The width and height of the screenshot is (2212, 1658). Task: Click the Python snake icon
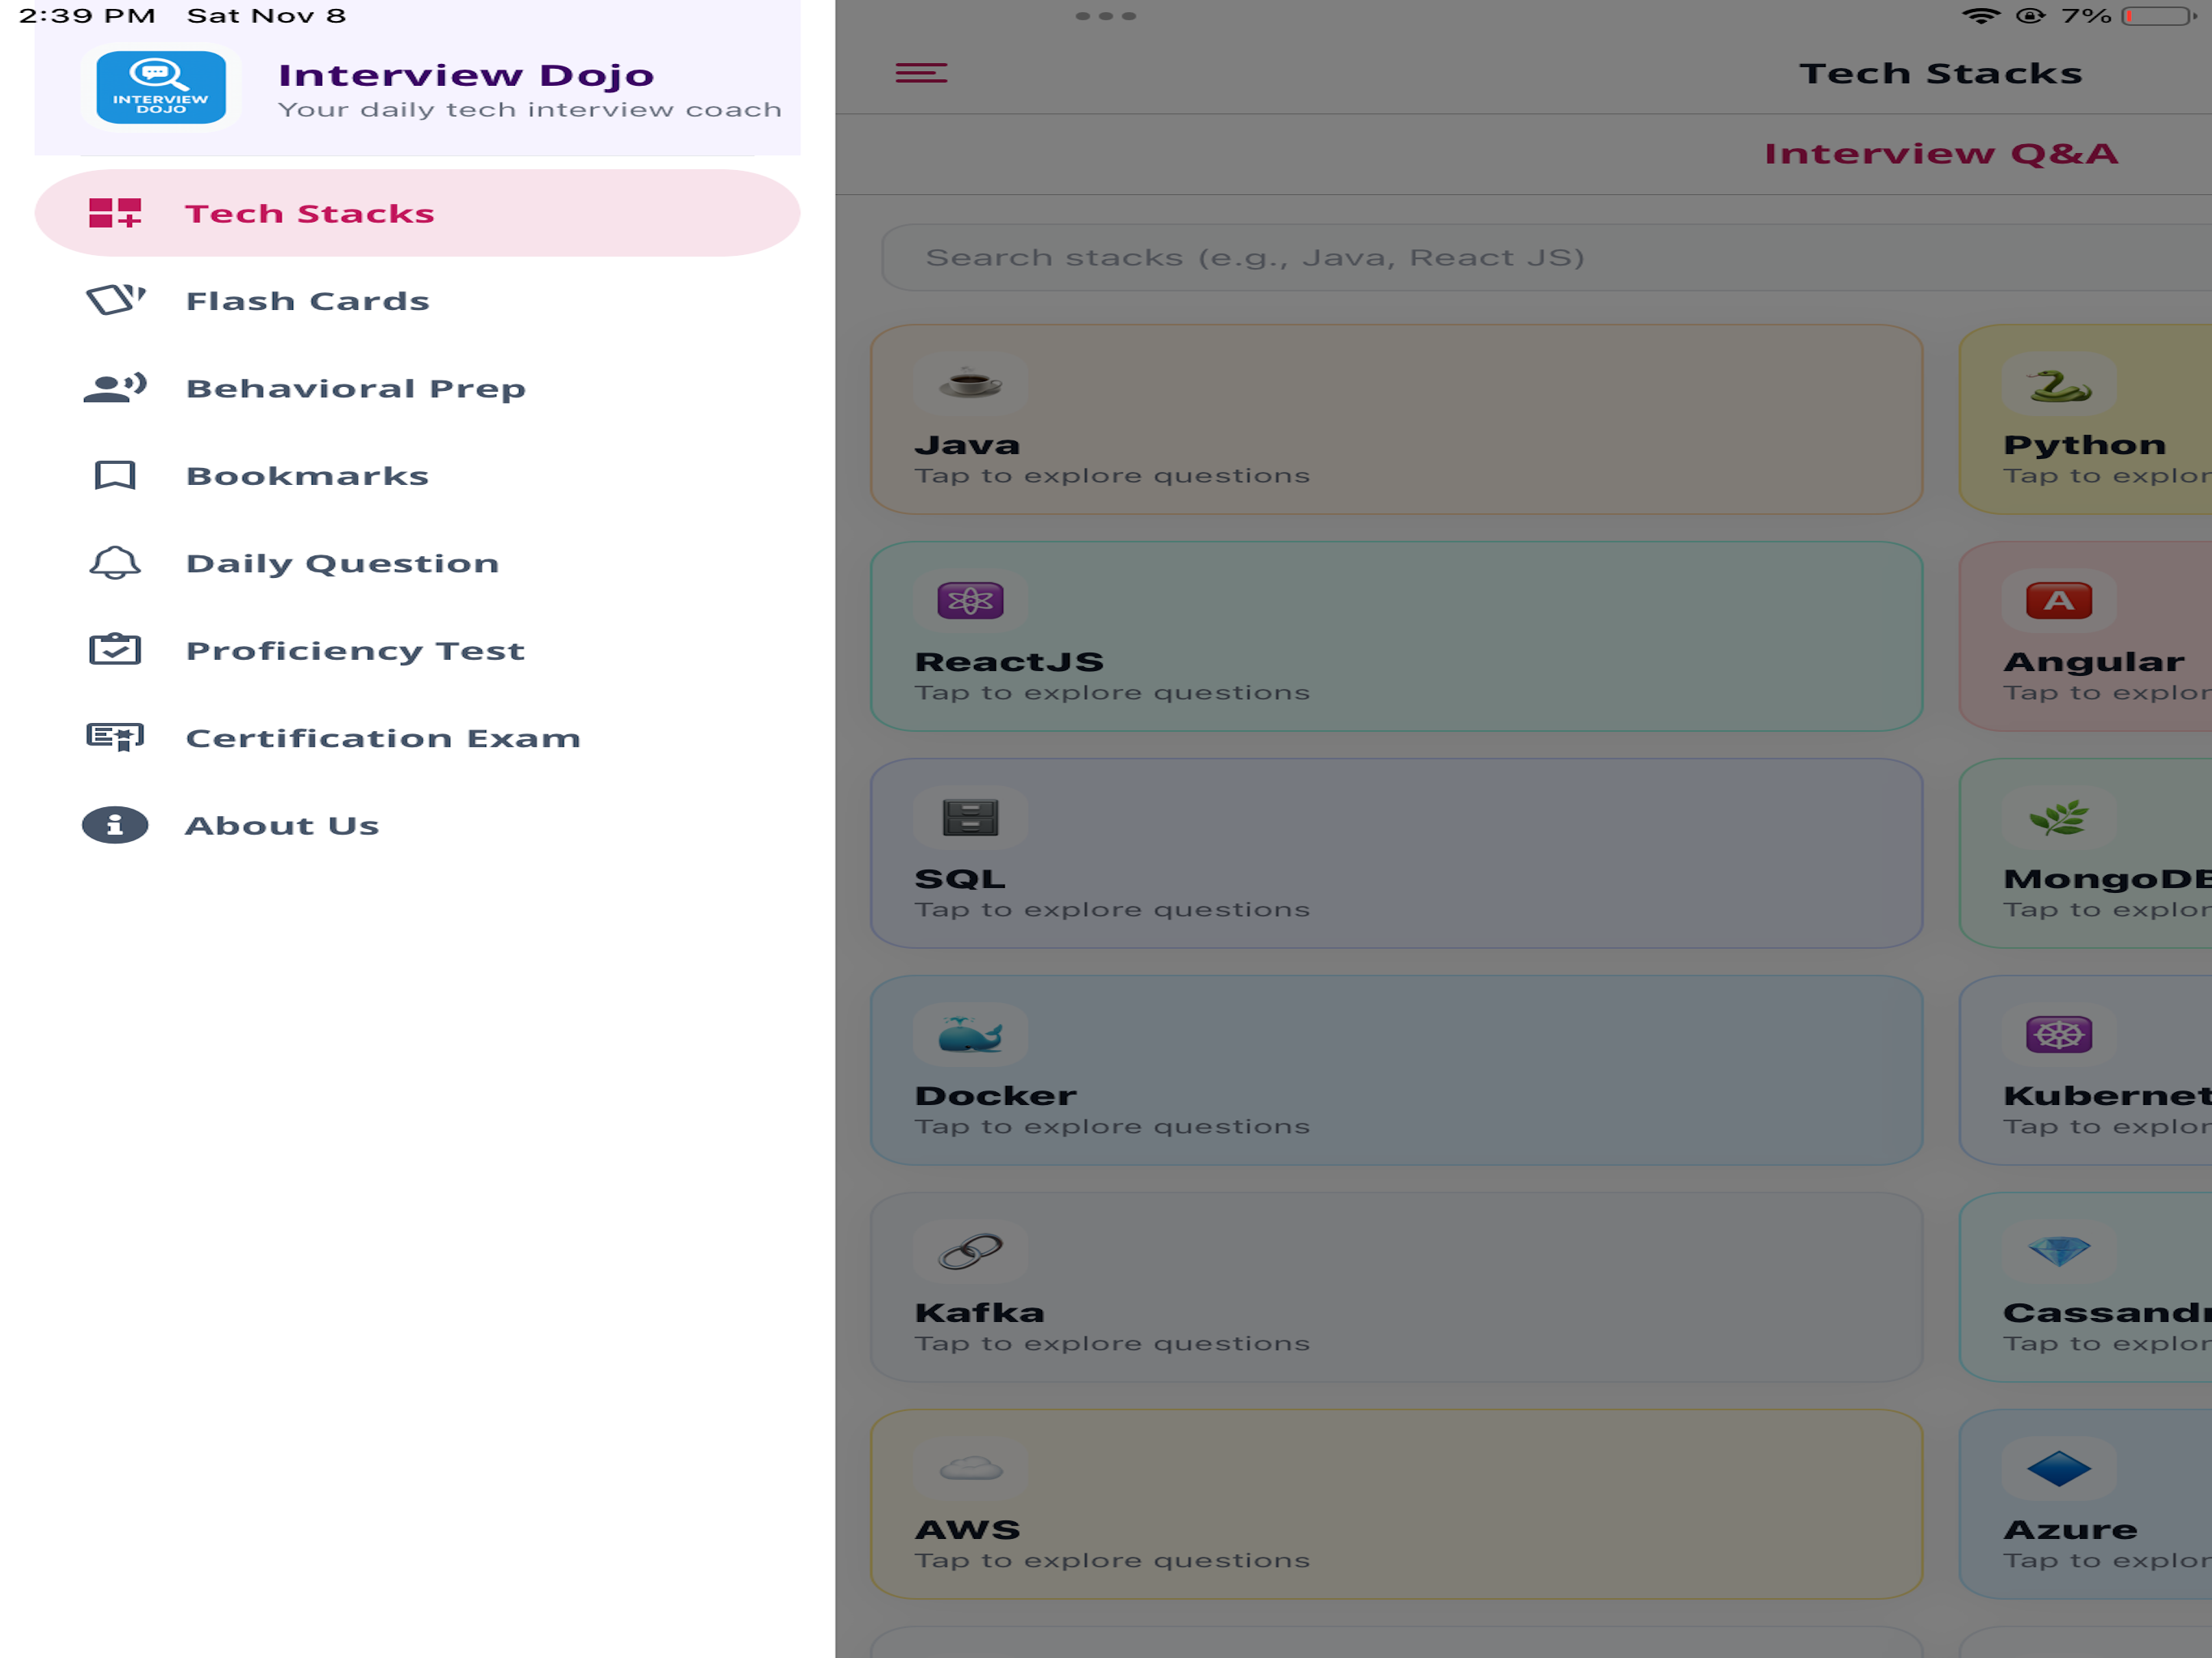(2059, 386)
